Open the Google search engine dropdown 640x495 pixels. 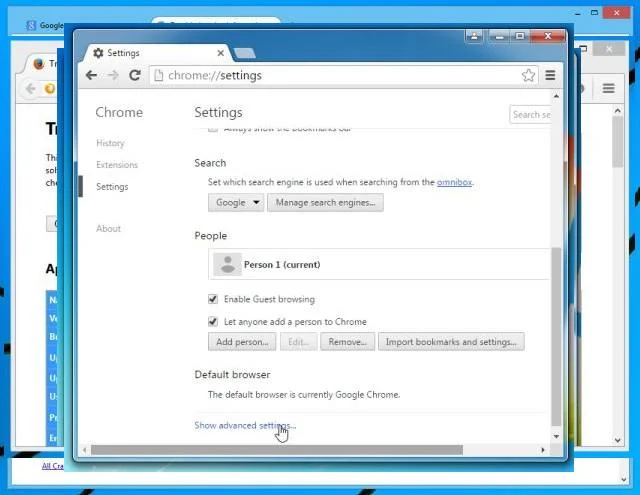coord(236,202)
